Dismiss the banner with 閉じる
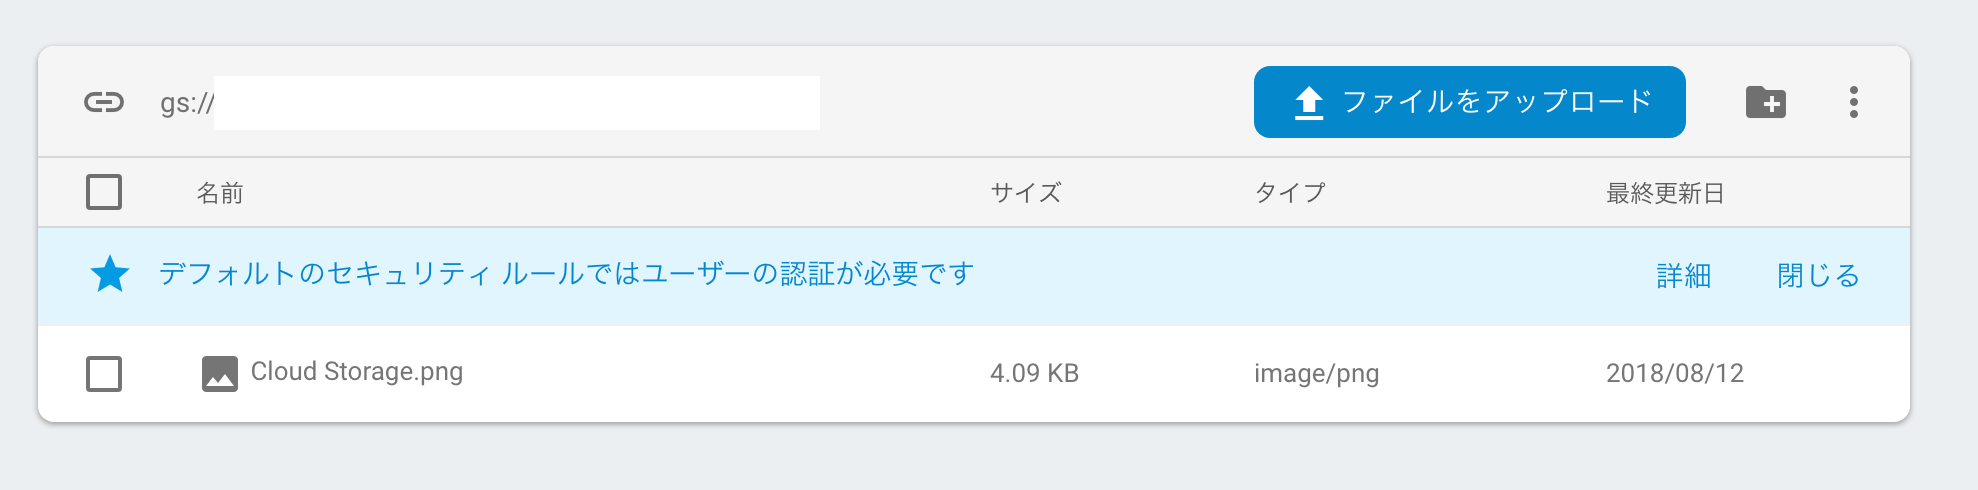The width and height of the screenshot is (1978, 490). tap(1818, 276)
